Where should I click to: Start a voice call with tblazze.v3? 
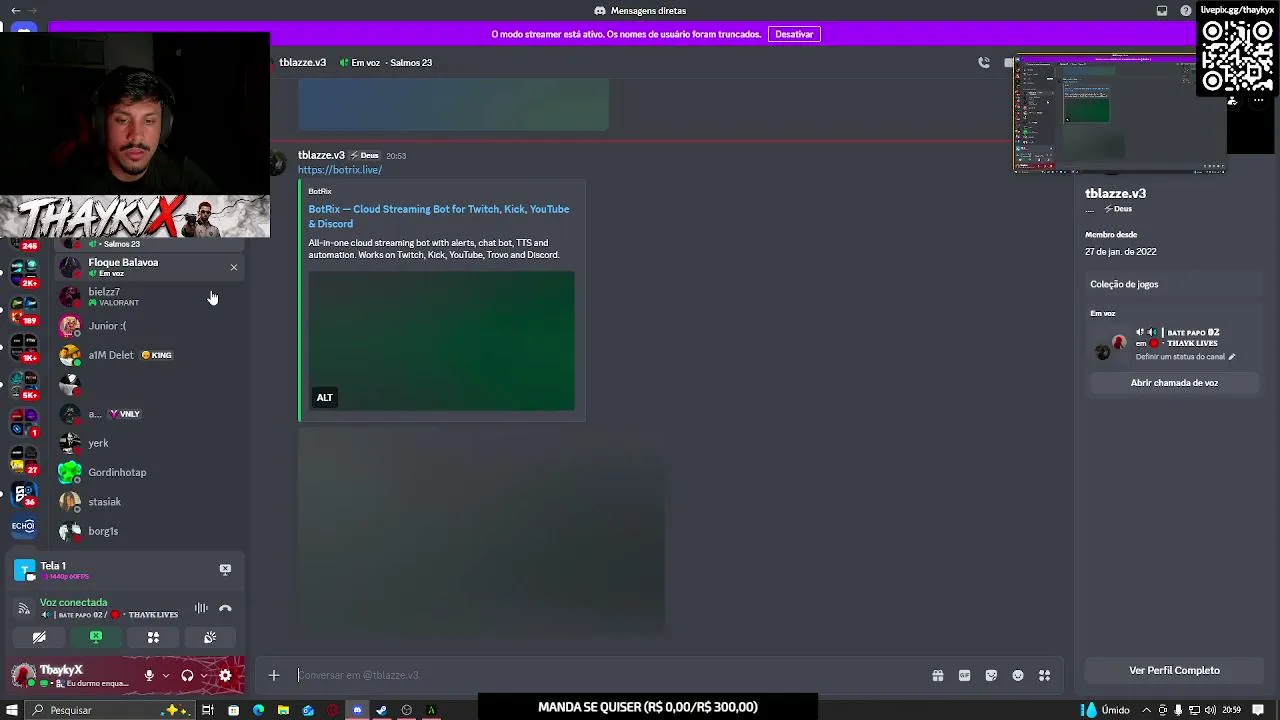[x=984, y=62]
